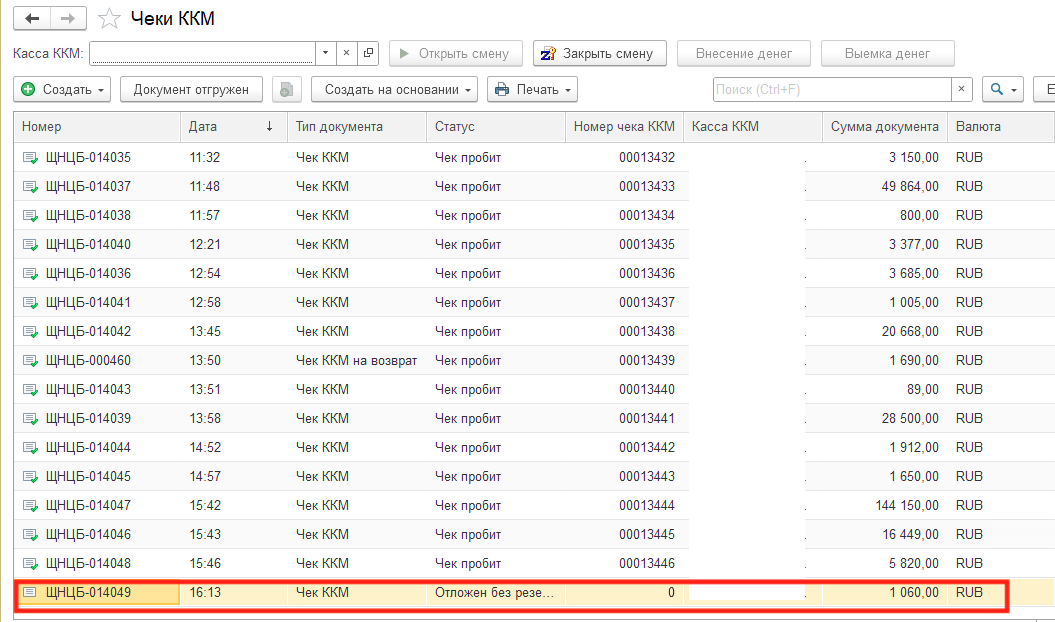Expand the Касса ККМ dropdown arrow
The width and height of the screenshot is (1055, 622).
[x=326, y=53]
